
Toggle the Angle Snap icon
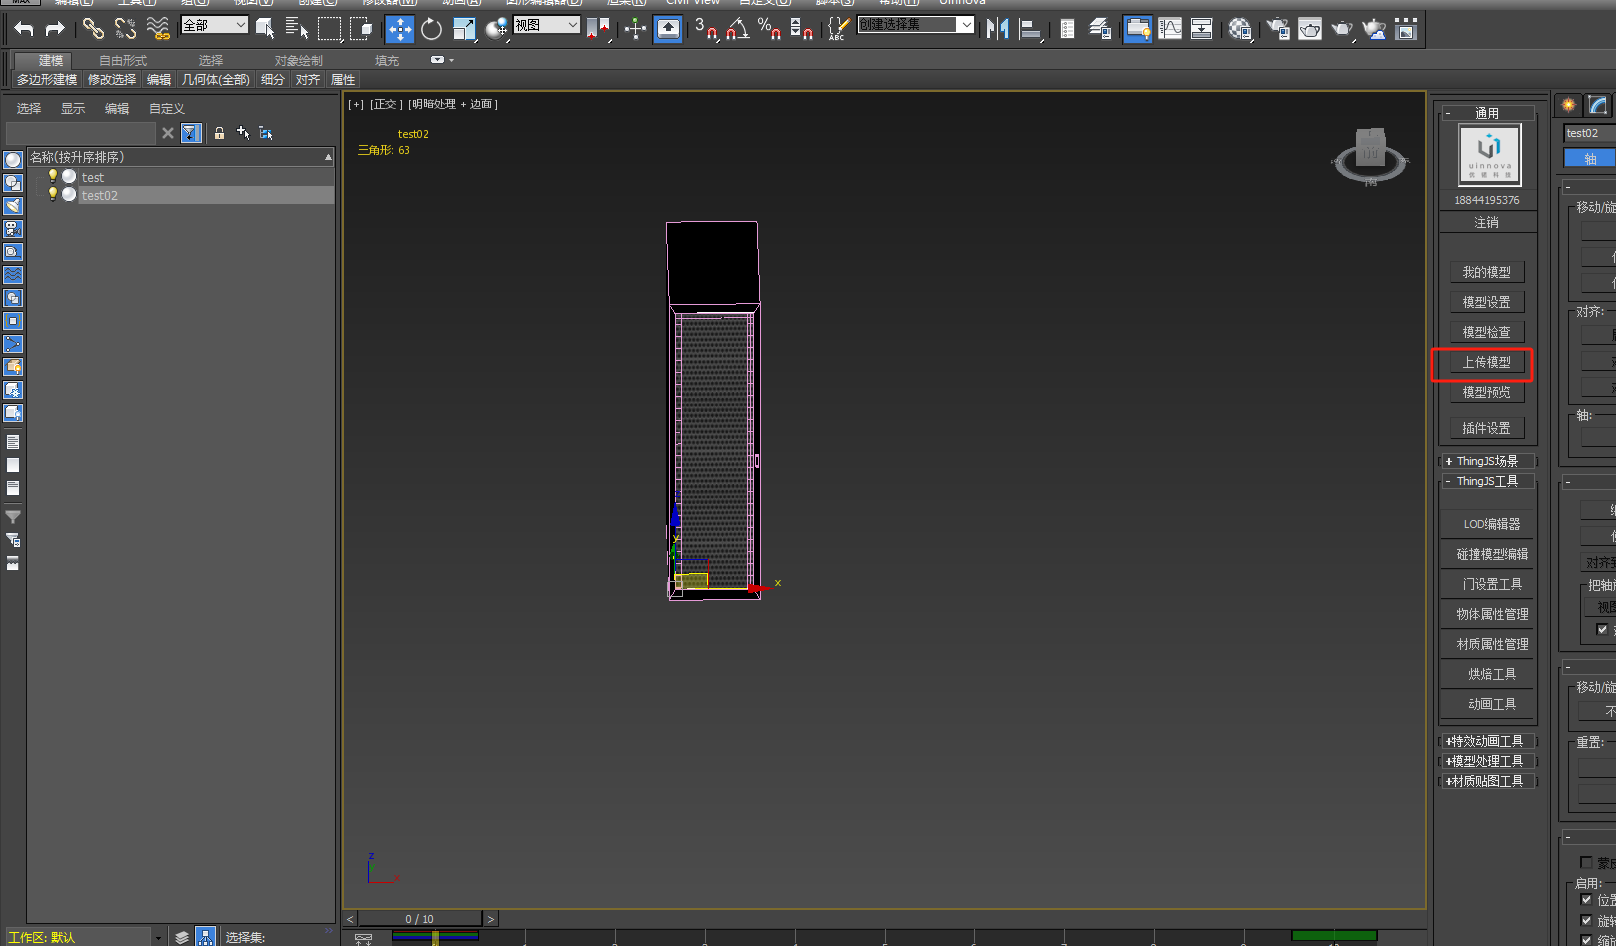tap(738, 29)
